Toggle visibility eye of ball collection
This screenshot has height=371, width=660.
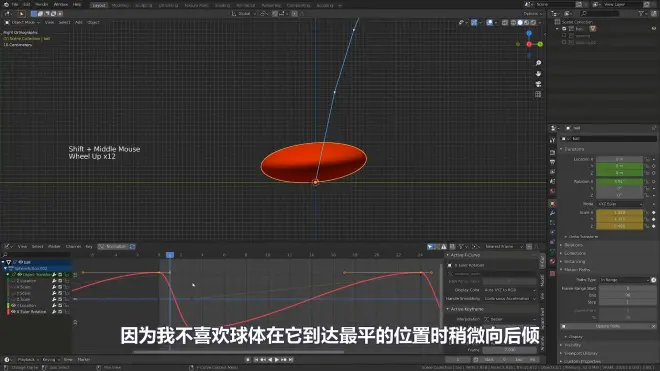pyautogui.click(x=654, y=29)
